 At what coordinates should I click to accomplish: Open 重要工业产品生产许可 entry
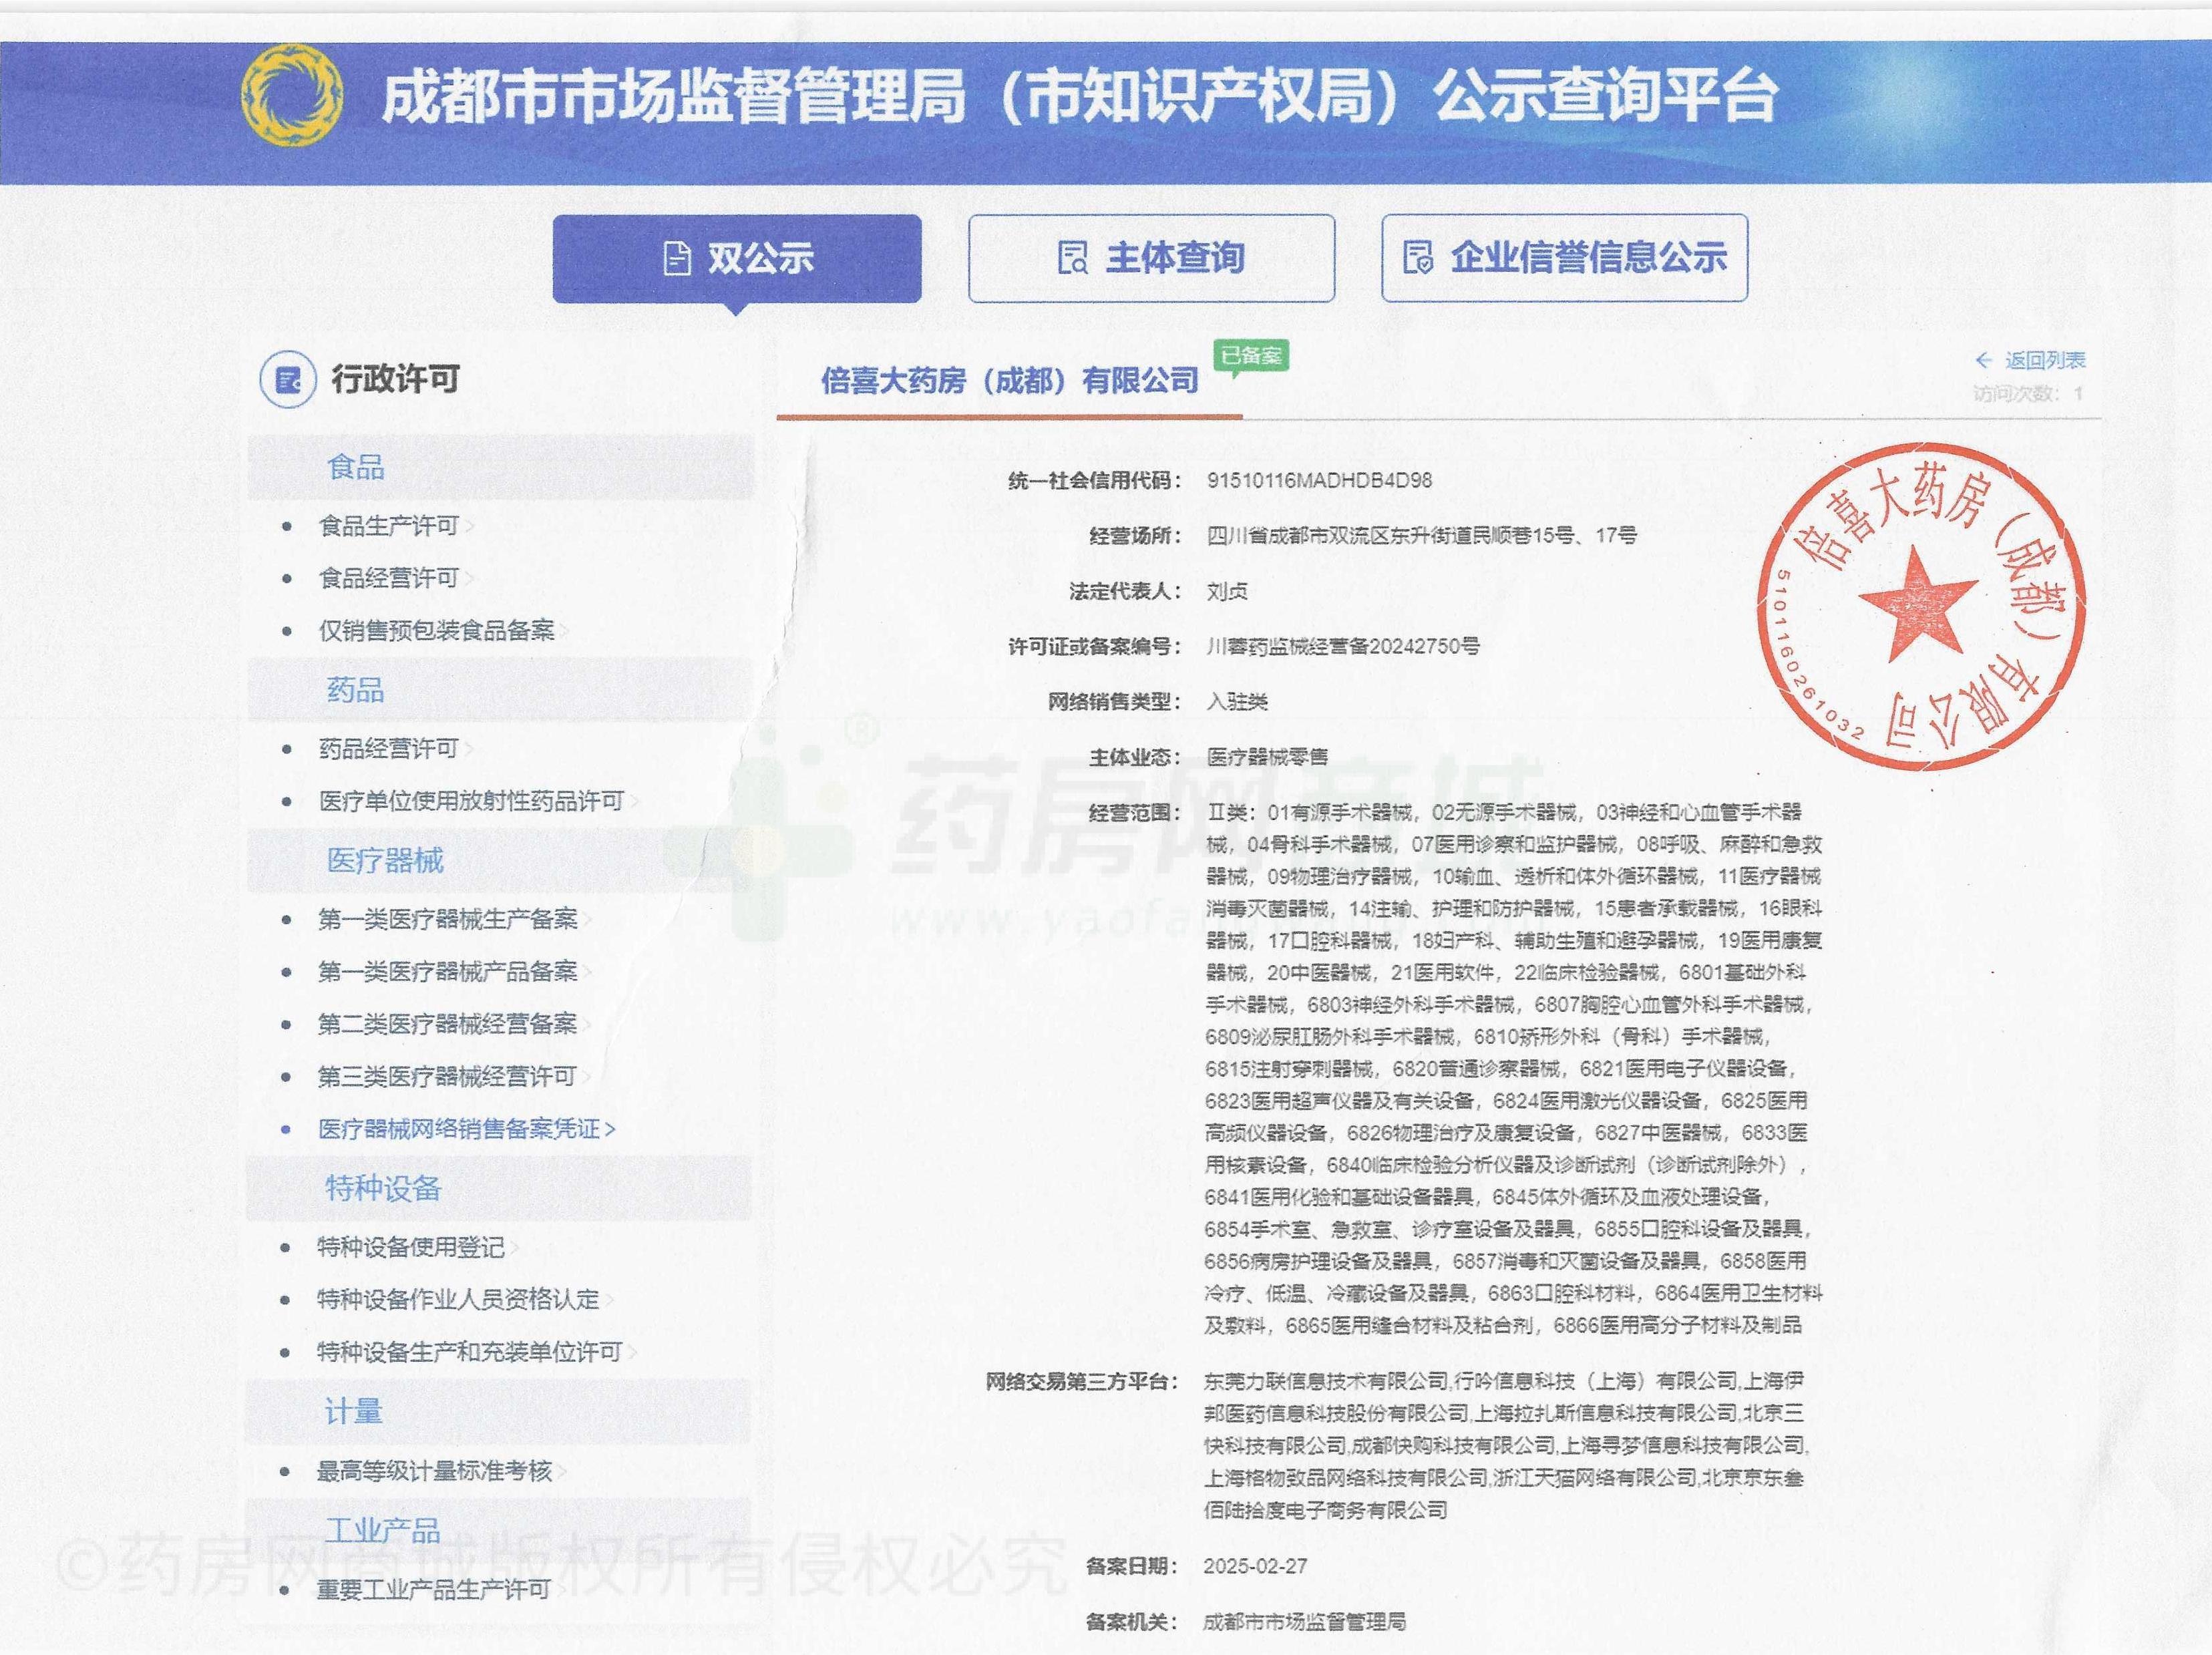433,1589
